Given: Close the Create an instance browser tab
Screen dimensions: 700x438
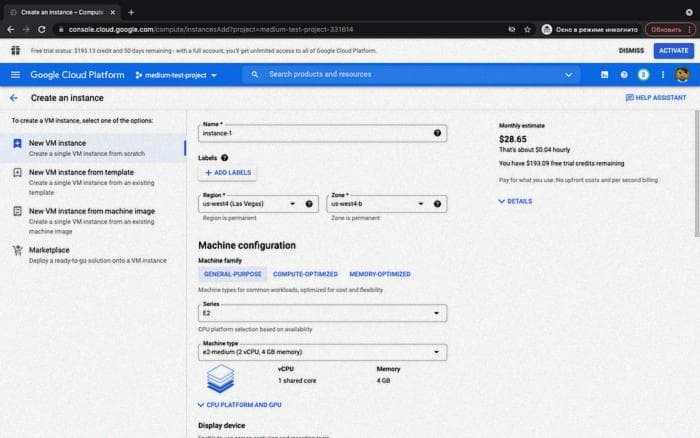Looking at the screenshot, I should (112, 13).
